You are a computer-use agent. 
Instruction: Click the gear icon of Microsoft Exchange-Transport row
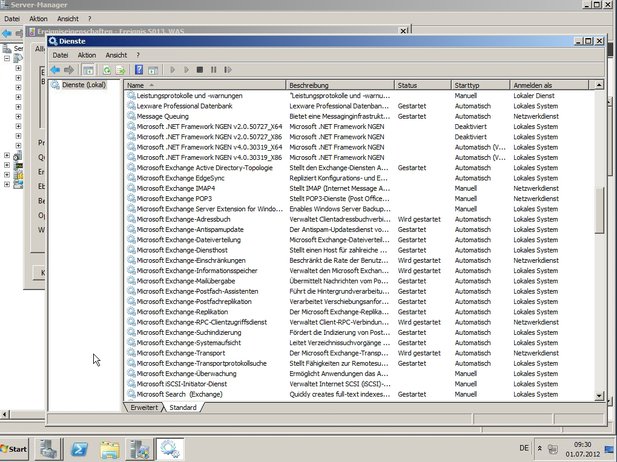pyautogui.click(x=131, y=353)
